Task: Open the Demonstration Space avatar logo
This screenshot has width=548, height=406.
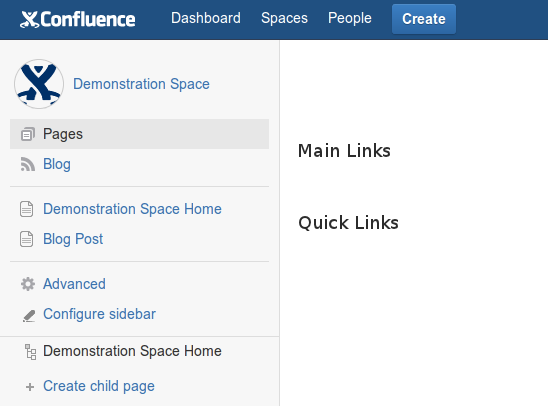Action: coord(39,84)
